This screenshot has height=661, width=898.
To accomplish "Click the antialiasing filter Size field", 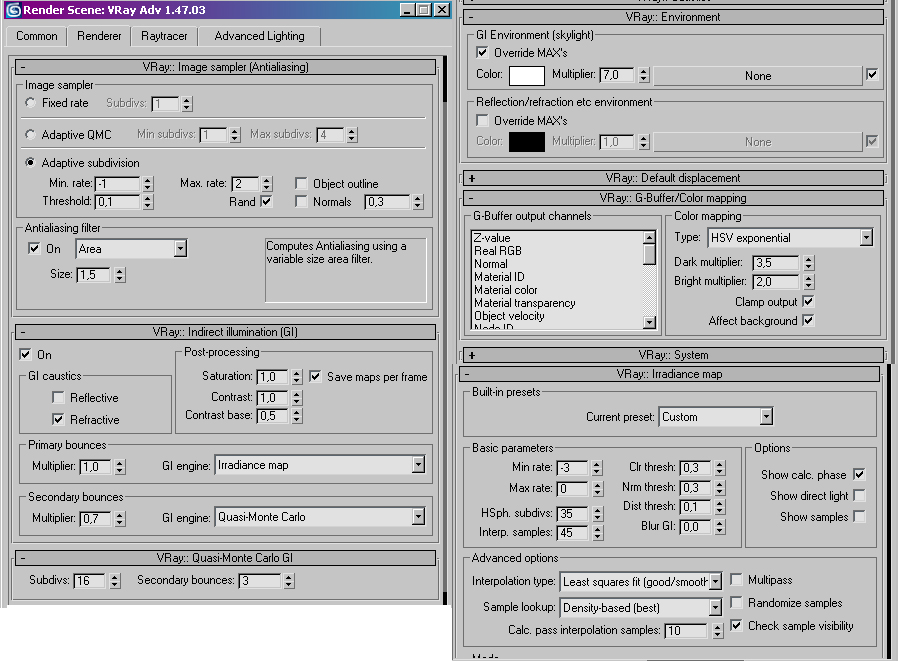I will pos(94,274).
